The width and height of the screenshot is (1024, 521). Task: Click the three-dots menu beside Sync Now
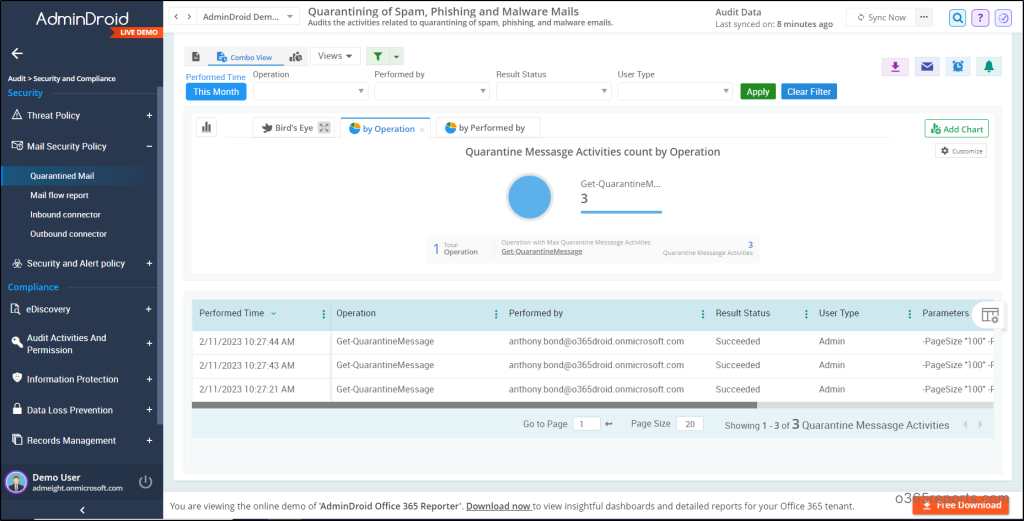923,18
